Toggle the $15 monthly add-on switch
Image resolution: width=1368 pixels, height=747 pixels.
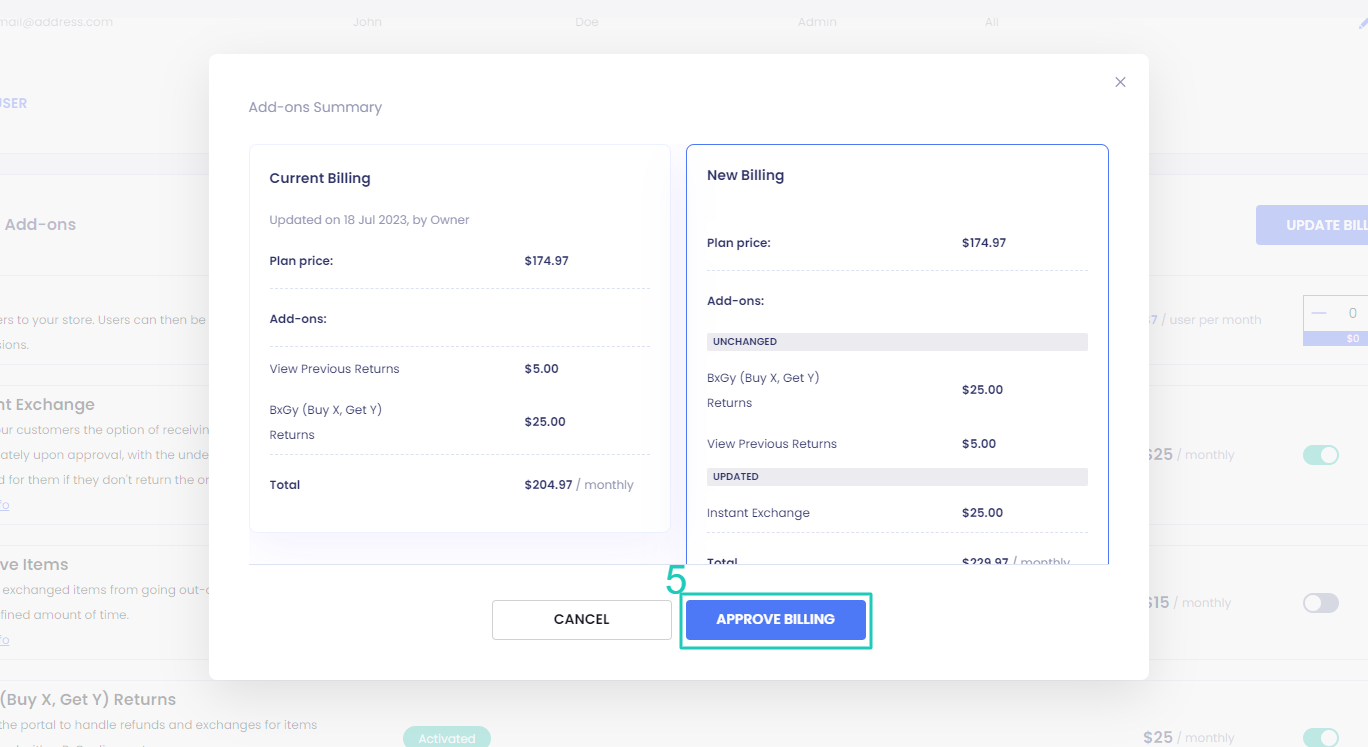pyautogui.click(x=1320, y=603)
